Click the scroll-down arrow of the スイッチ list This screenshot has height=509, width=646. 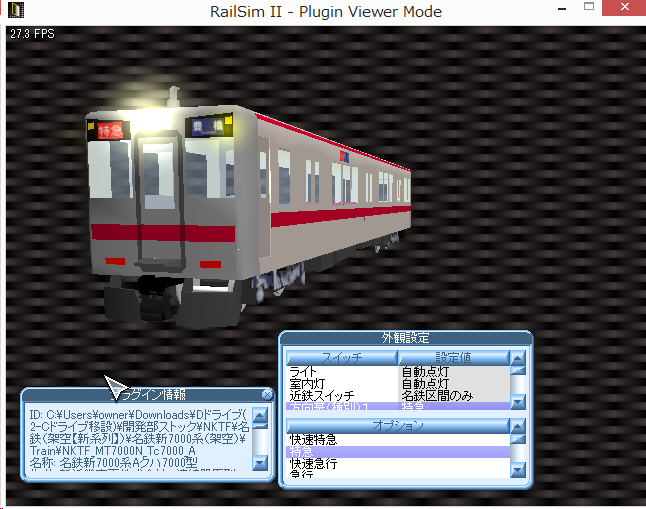click(518, 402)
